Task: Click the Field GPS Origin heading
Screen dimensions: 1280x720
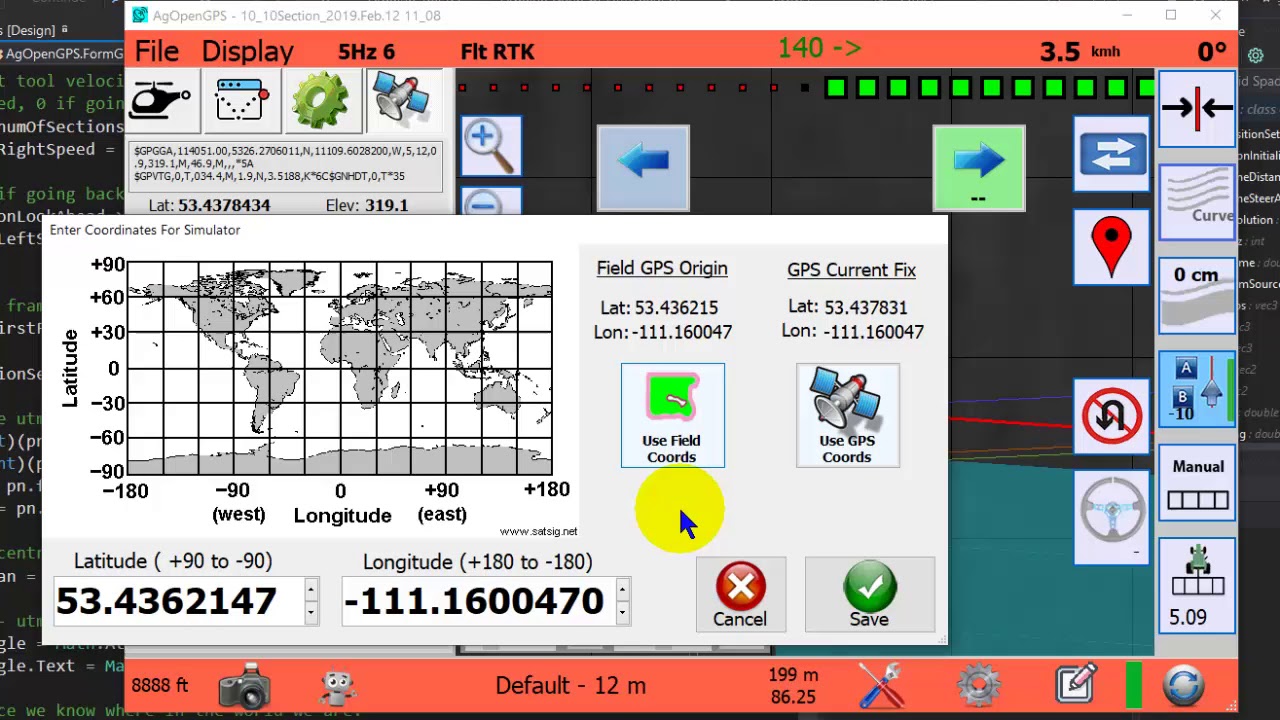Action: [x=662, y=268]
